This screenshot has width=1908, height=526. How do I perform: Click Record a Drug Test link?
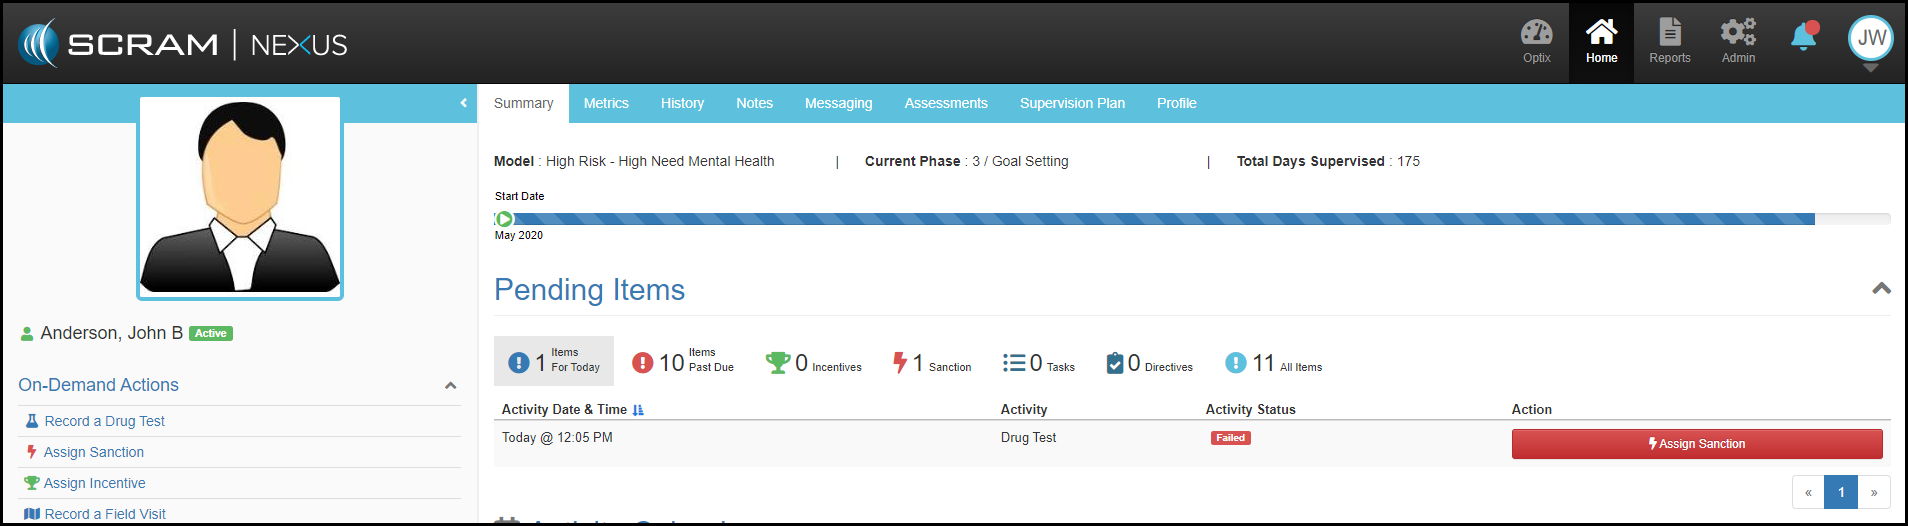click(x=104, y=421)
